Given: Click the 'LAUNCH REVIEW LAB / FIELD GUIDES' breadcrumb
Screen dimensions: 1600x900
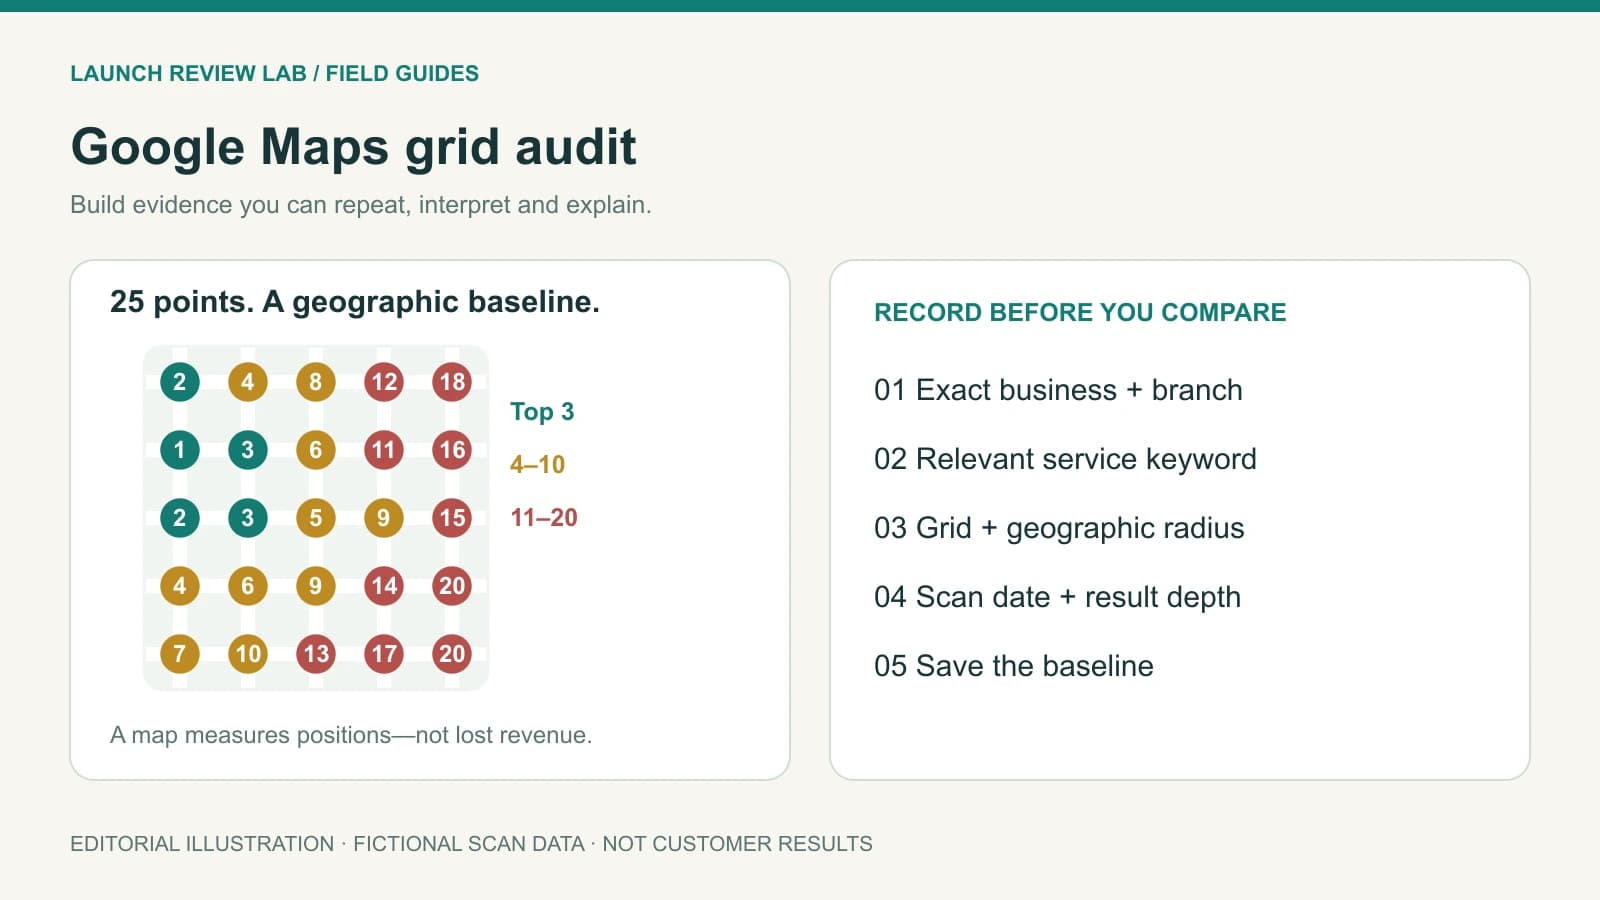Looking at the screenshot, I should [x=274, y=74].
